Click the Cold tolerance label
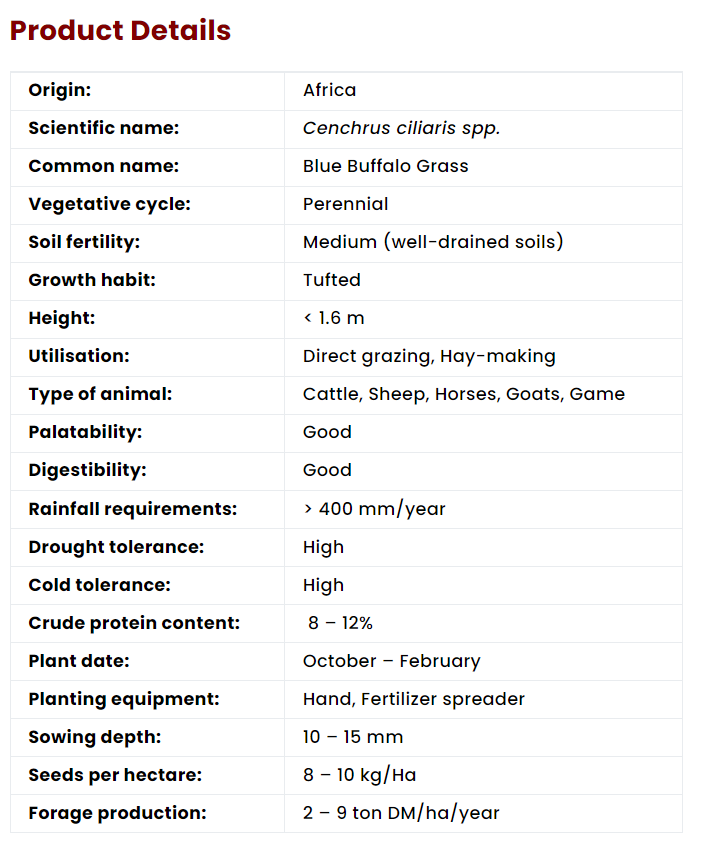 [x=99, y=585]
